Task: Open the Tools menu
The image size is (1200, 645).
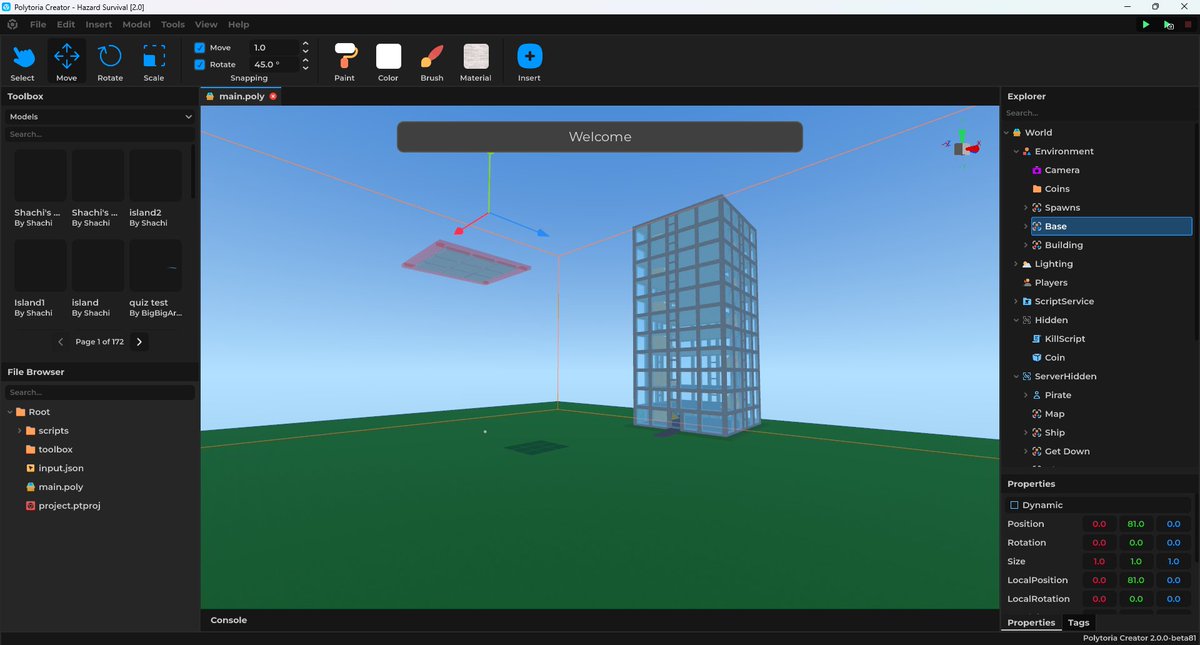Action: point(173,24)
